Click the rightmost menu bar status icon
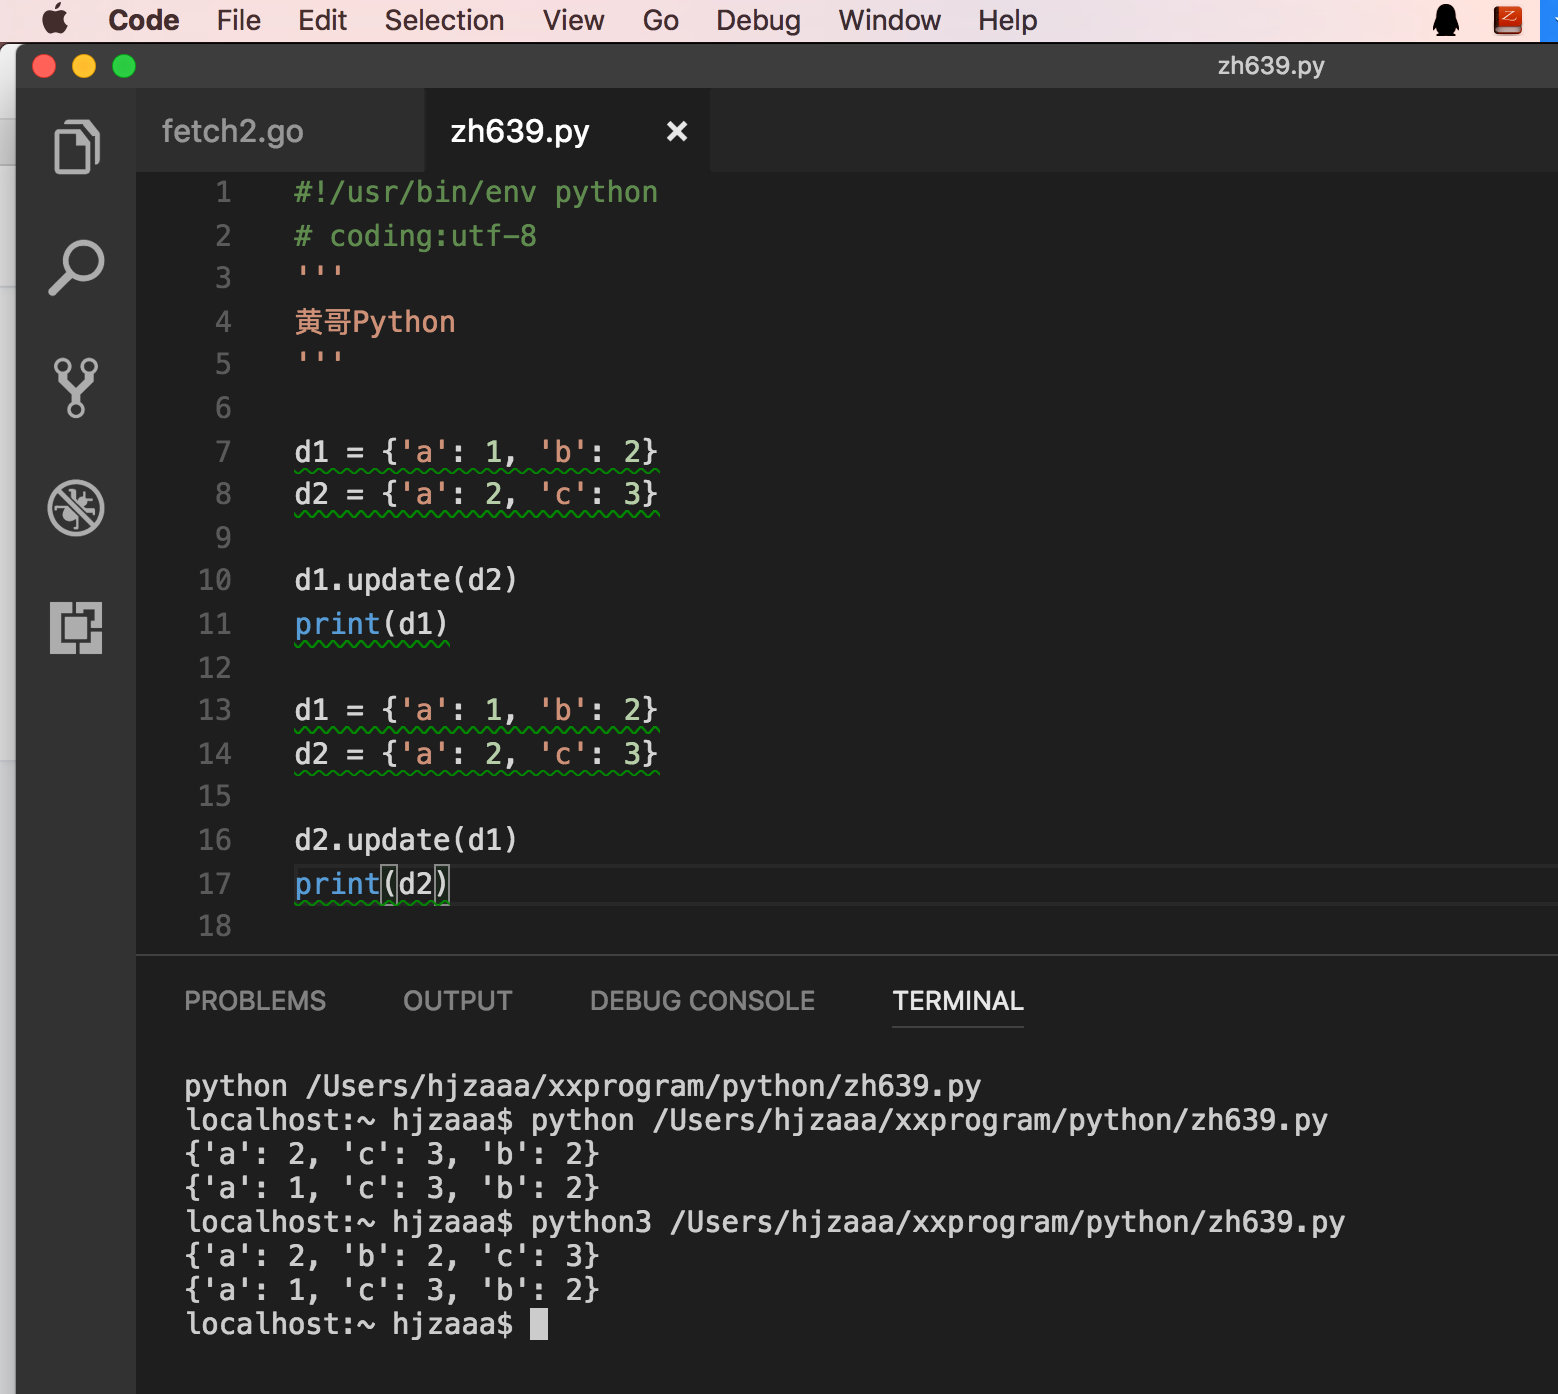The height and width of the screenshot is (1394, 1558). [1508, 19]
